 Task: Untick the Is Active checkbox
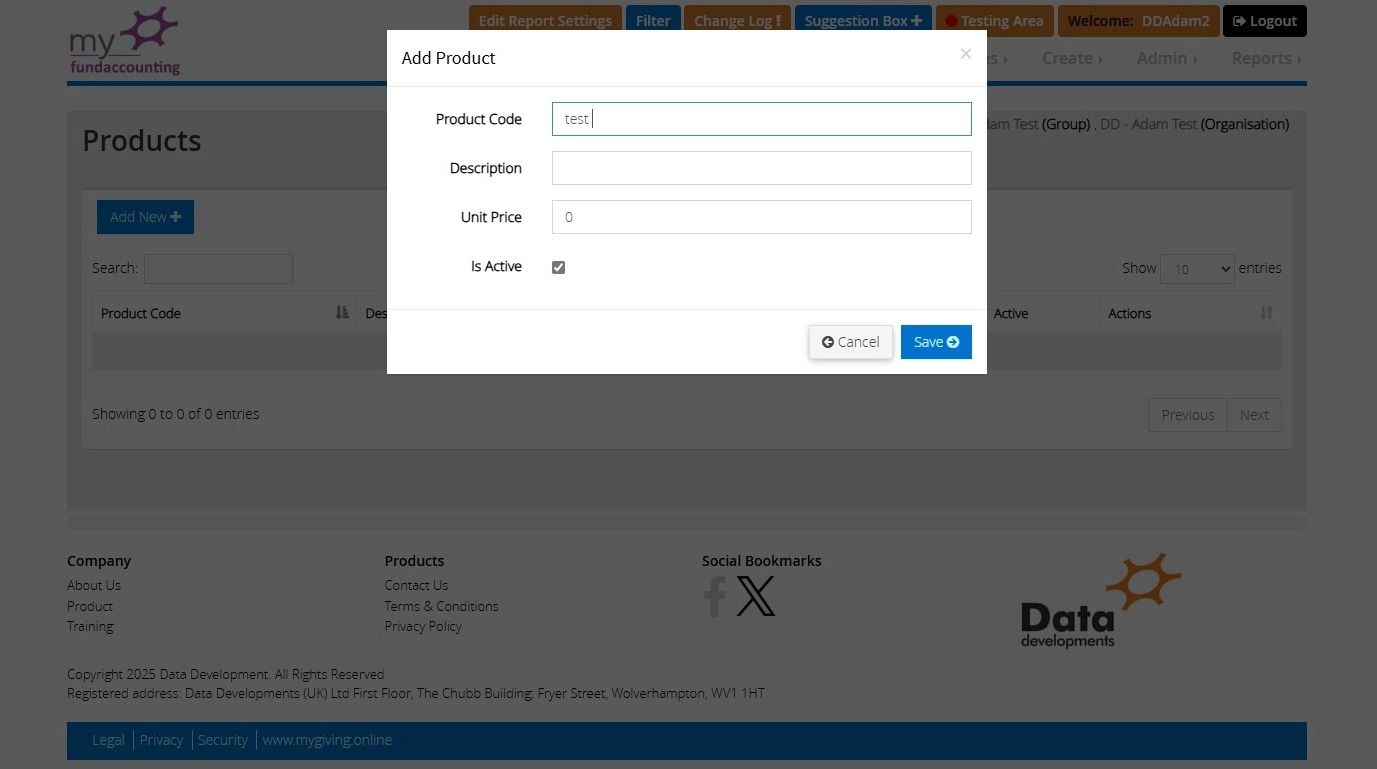pos(558,267)
